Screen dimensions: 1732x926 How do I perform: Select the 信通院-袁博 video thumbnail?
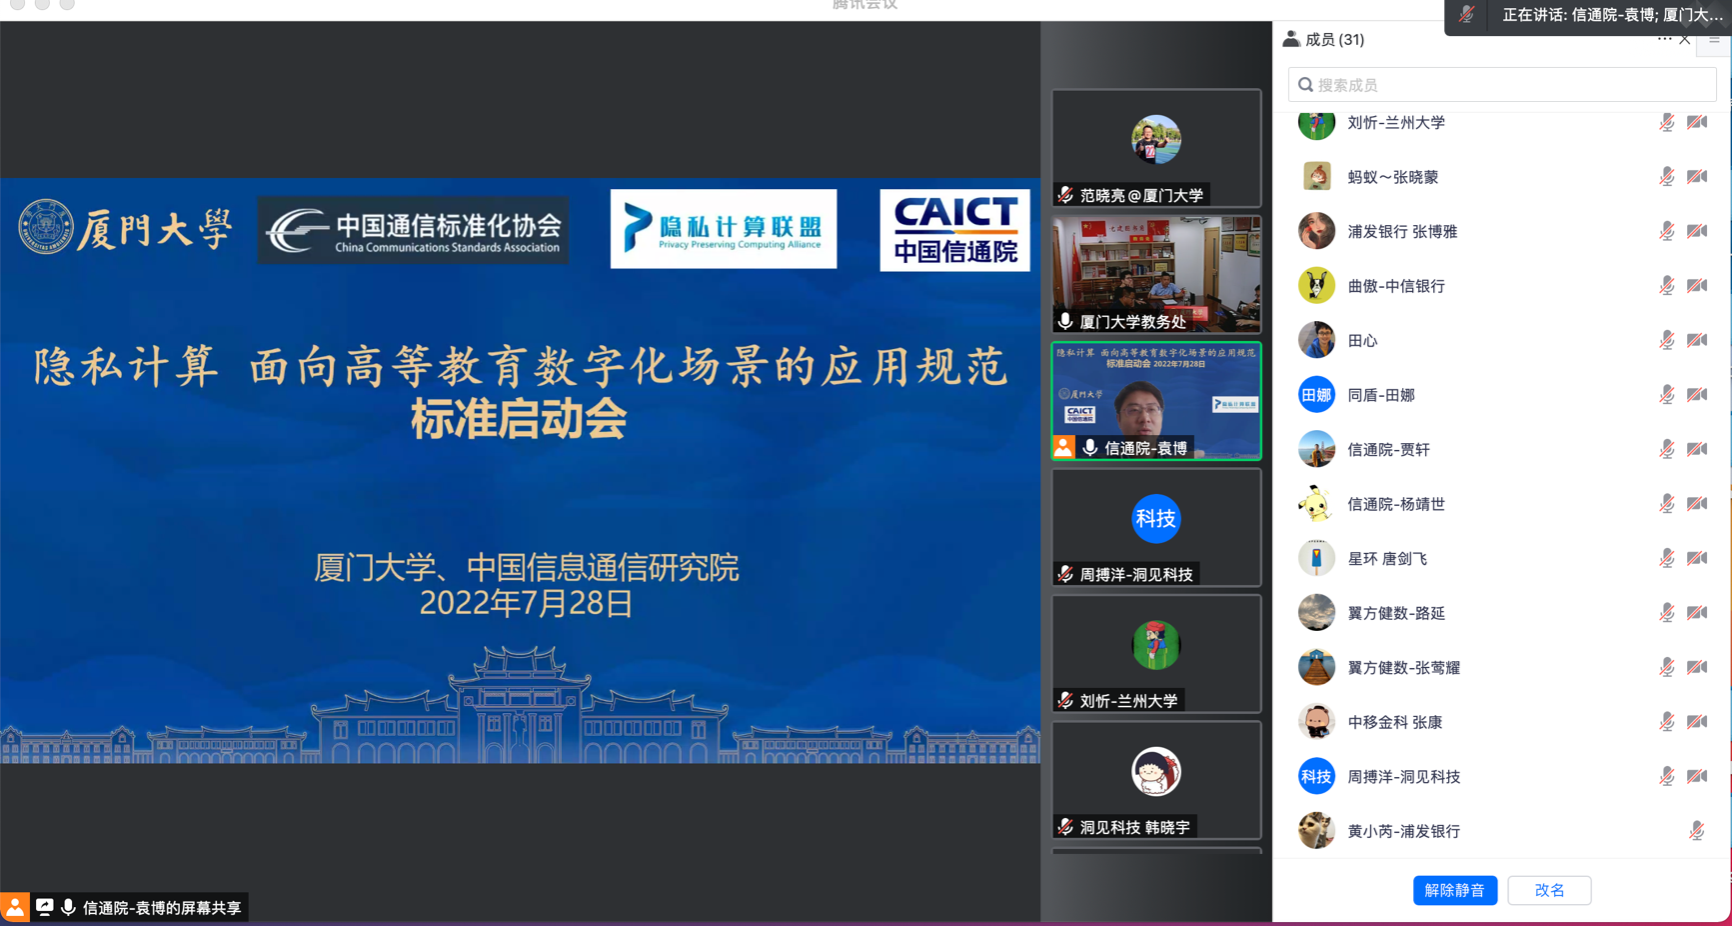point(1156,400)
